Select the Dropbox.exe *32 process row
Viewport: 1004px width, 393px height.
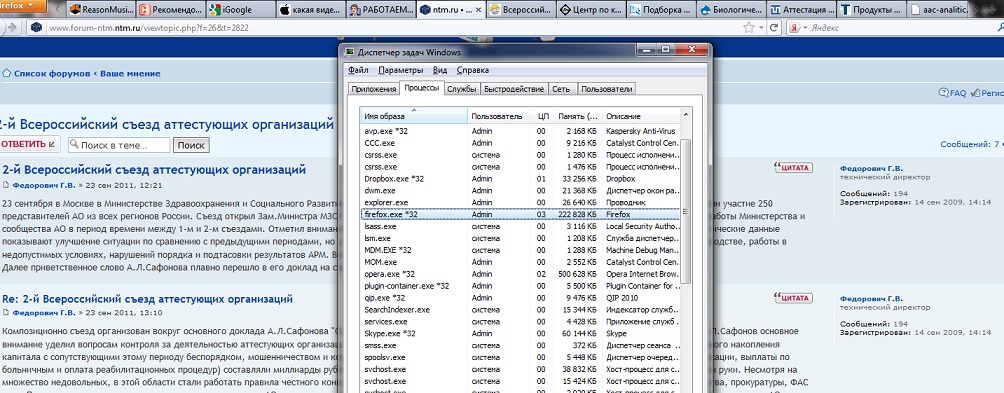520,179
